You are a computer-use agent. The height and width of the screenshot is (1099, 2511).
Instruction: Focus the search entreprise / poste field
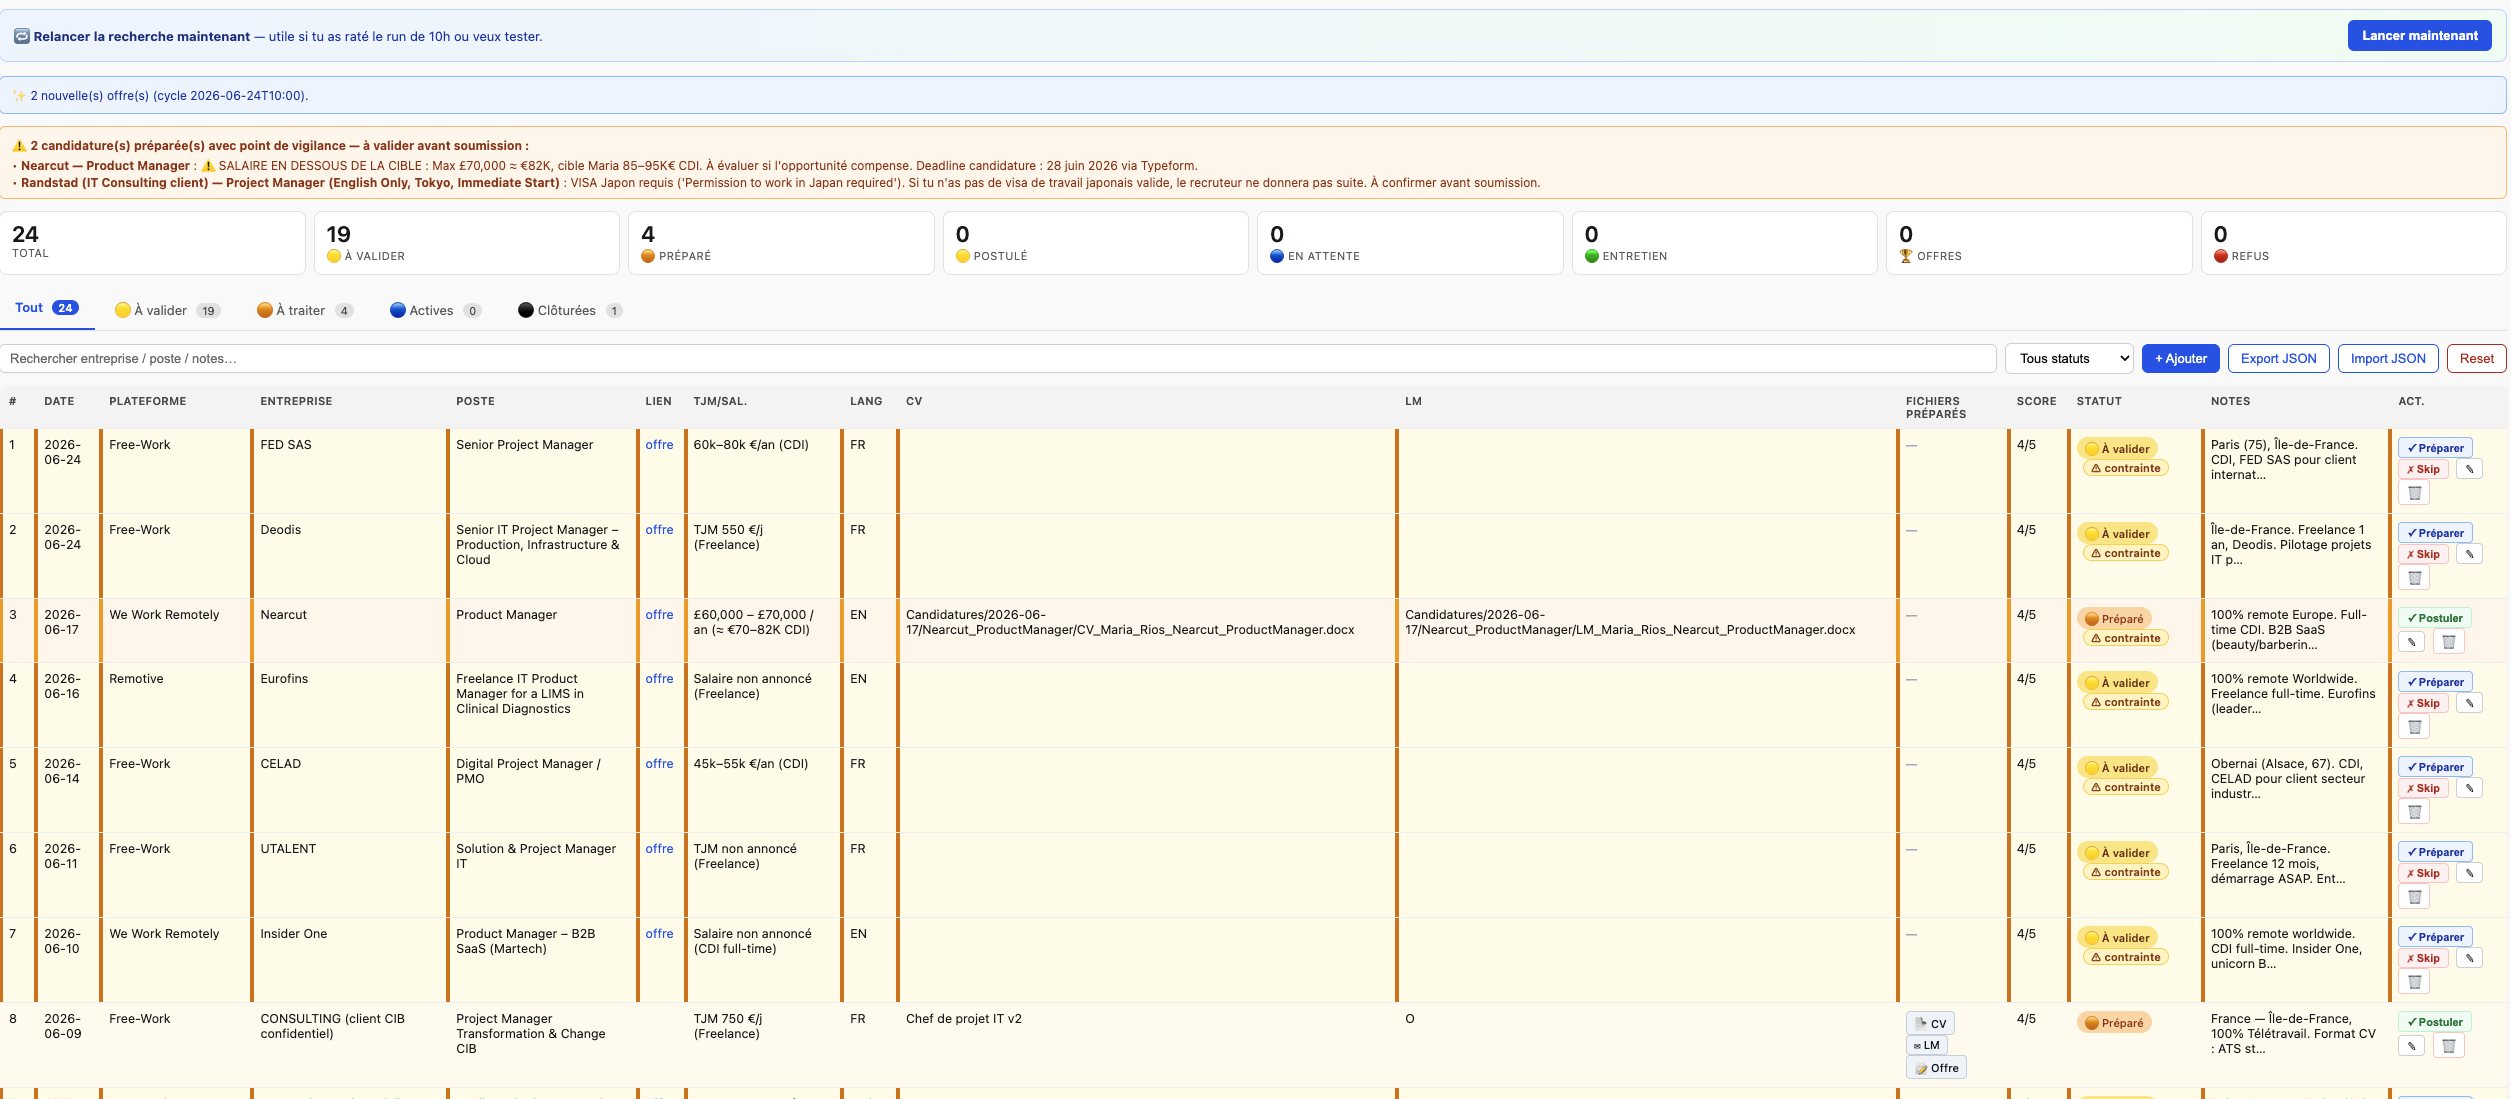[998, 359]
